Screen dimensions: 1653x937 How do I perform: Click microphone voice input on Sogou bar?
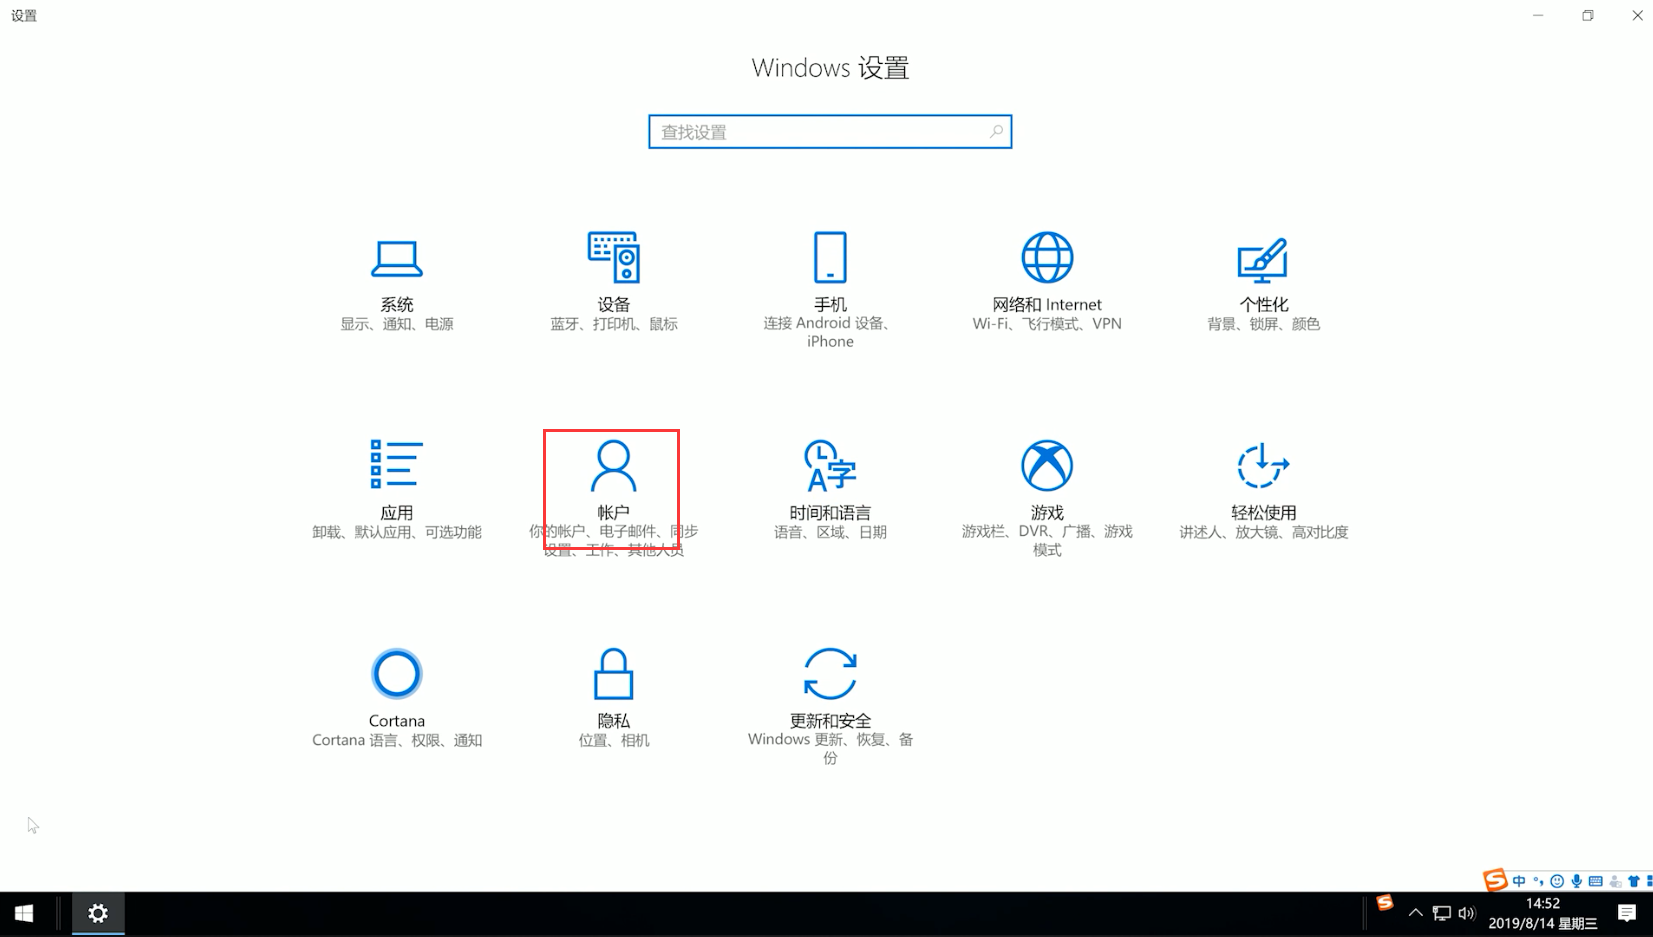[1576, 881]
